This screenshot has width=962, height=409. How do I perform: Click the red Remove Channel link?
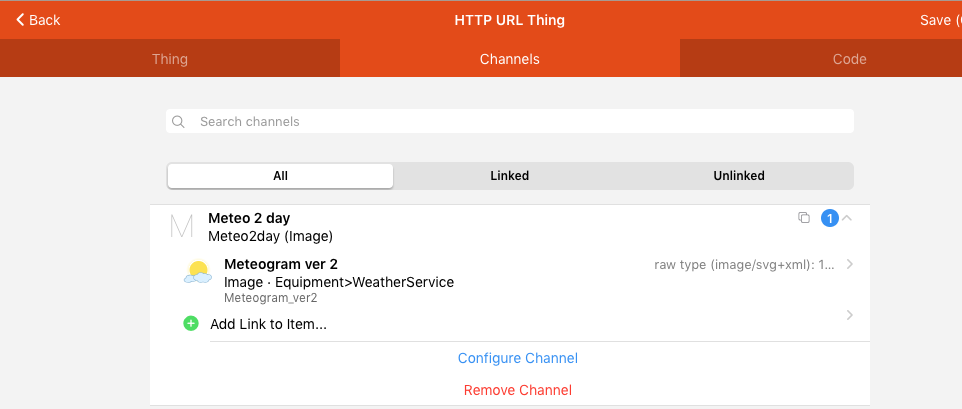point(517,390)
